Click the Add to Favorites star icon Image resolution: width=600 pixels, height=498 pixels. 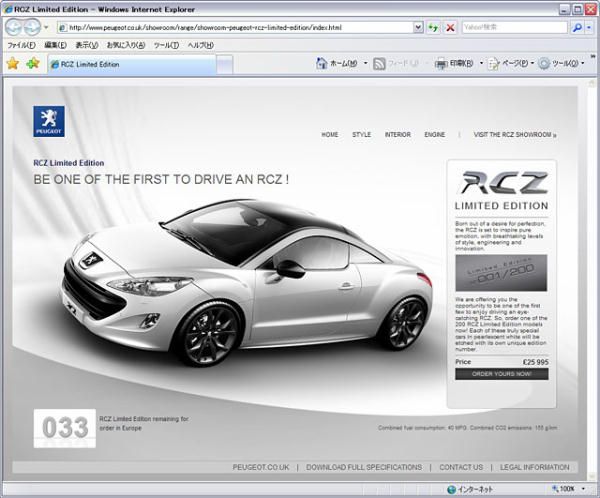coord(33,63)
